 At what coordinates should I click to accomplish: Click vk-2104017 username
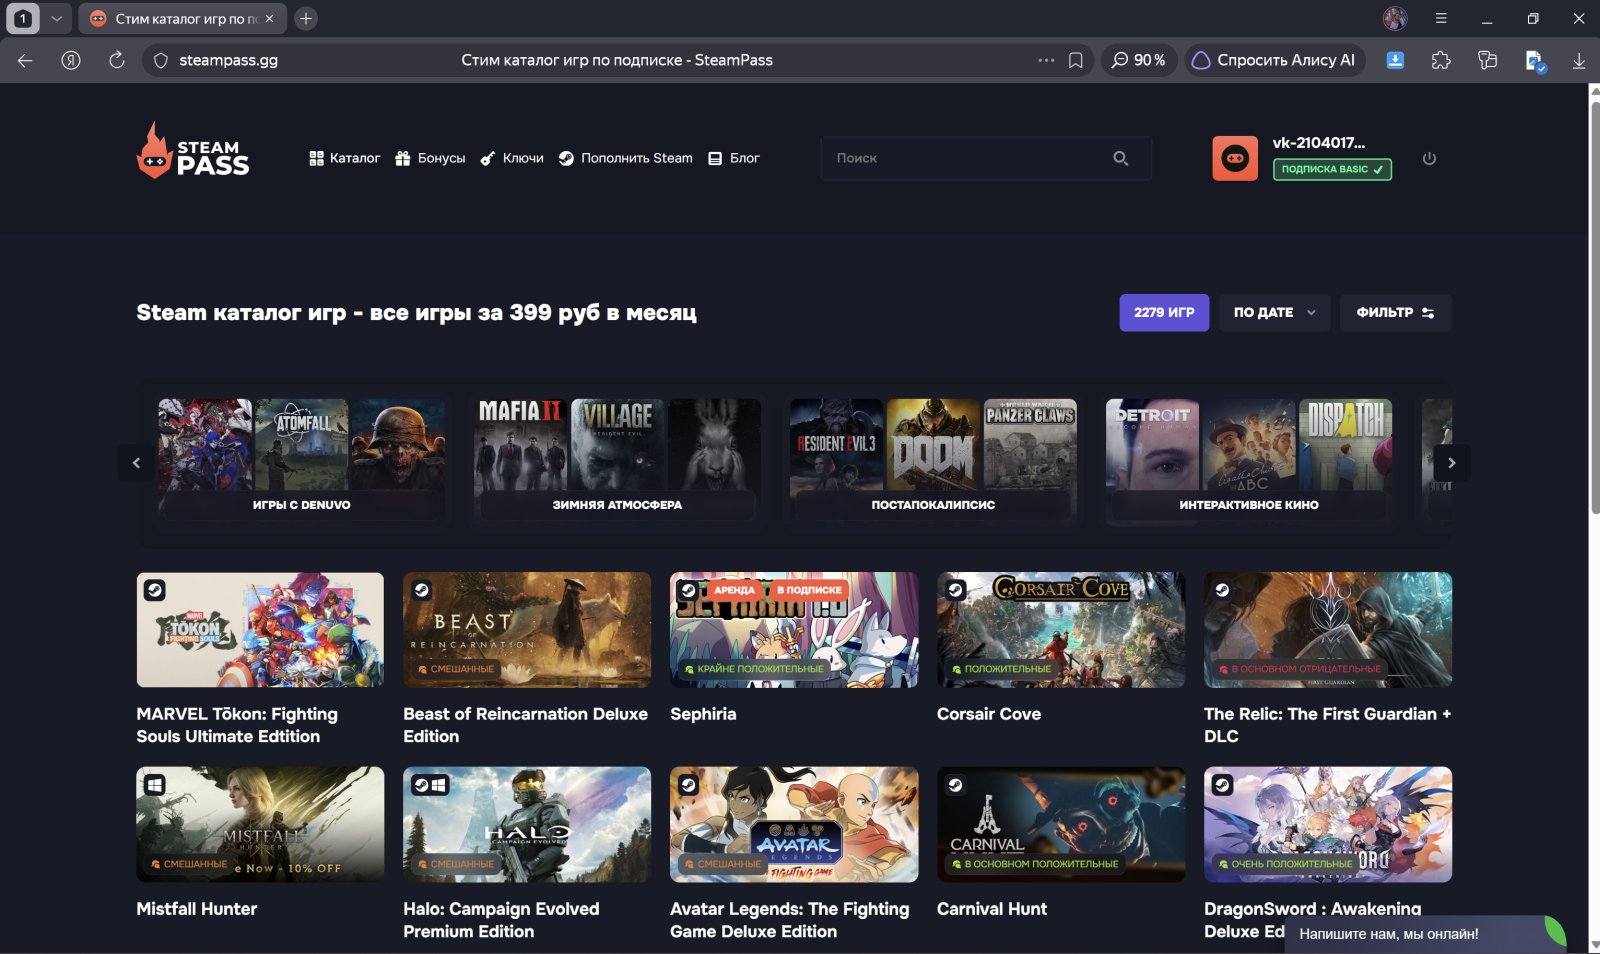[x=1318, y=142]
